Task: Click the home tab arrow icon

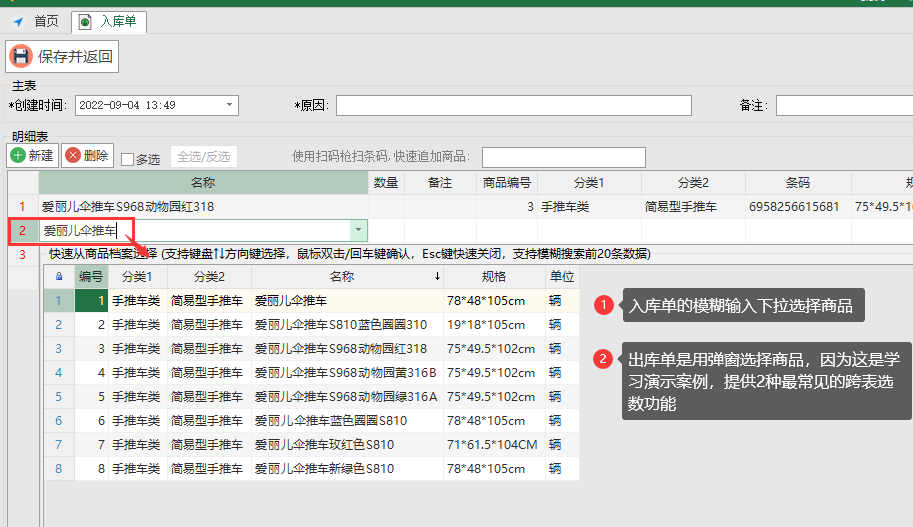Action: [19, 22]
